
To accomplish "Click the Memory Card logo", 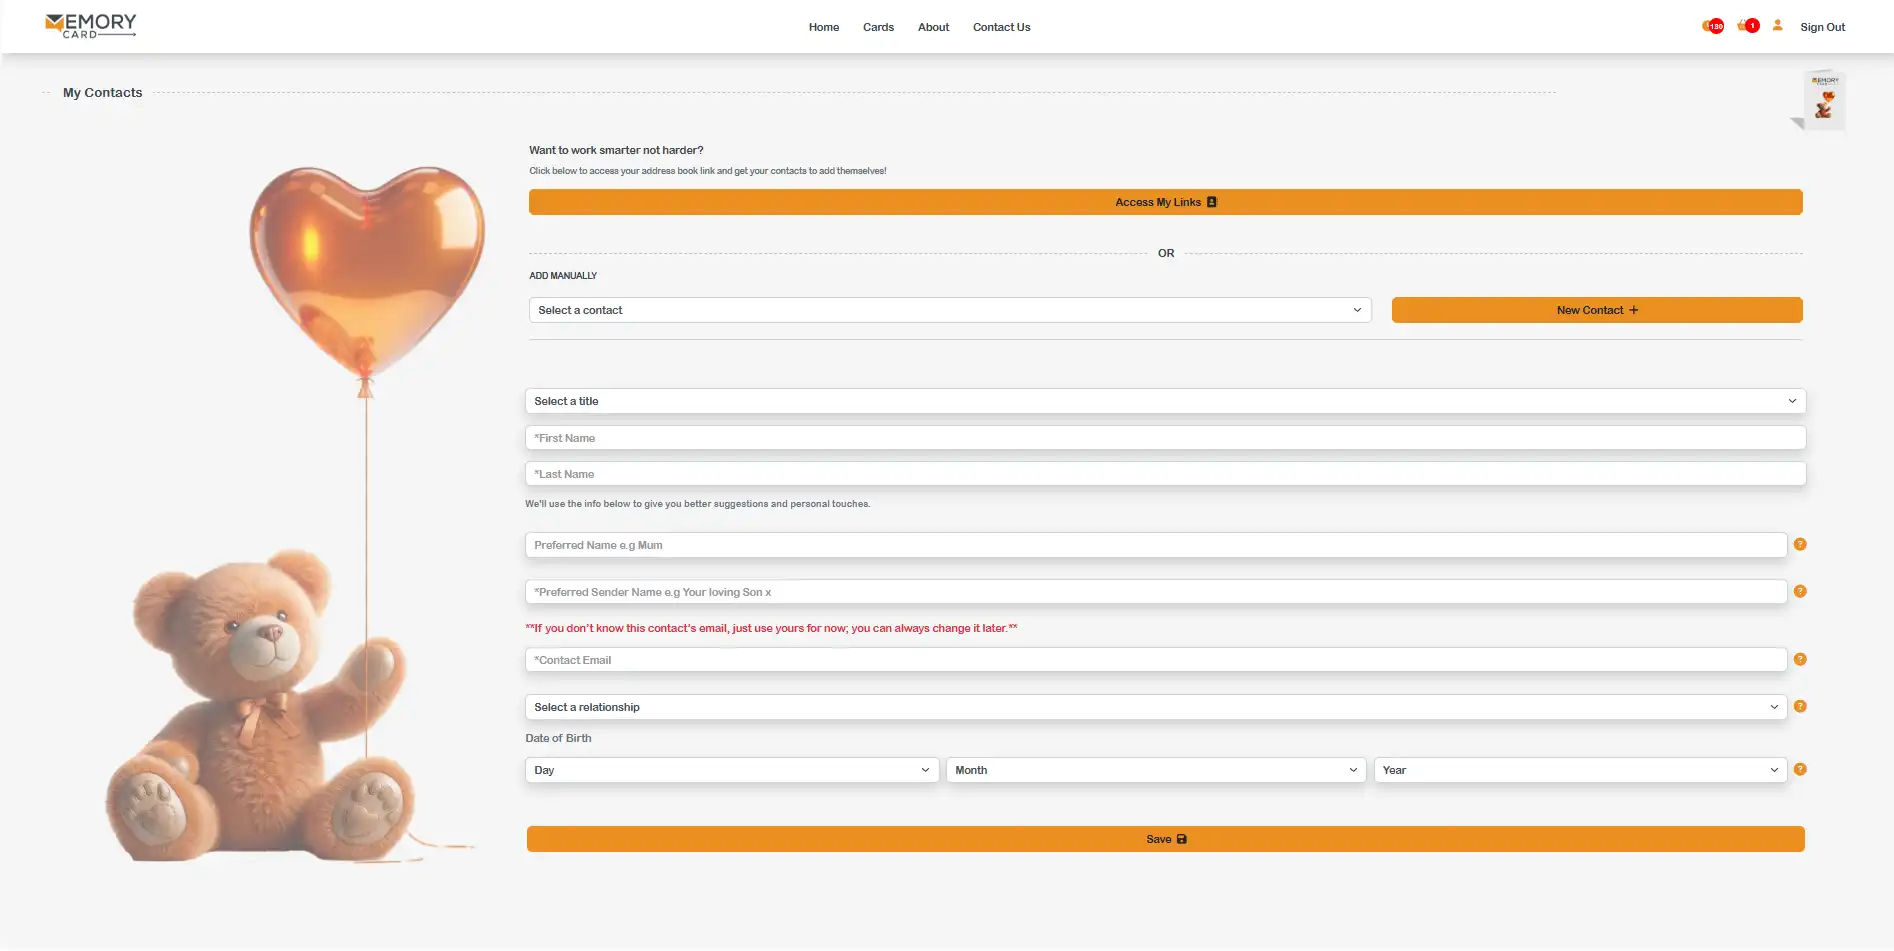I will pos(91,26).
